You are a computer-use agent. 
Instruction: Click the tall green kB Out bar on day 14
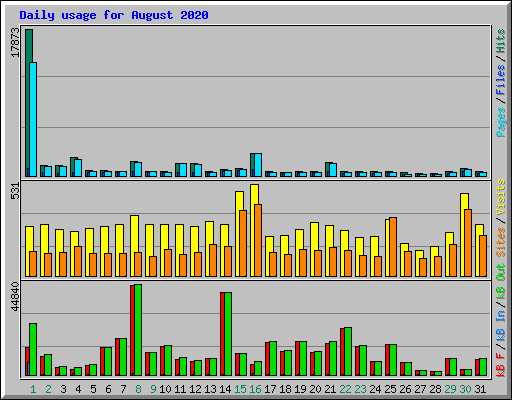[228, 334]
